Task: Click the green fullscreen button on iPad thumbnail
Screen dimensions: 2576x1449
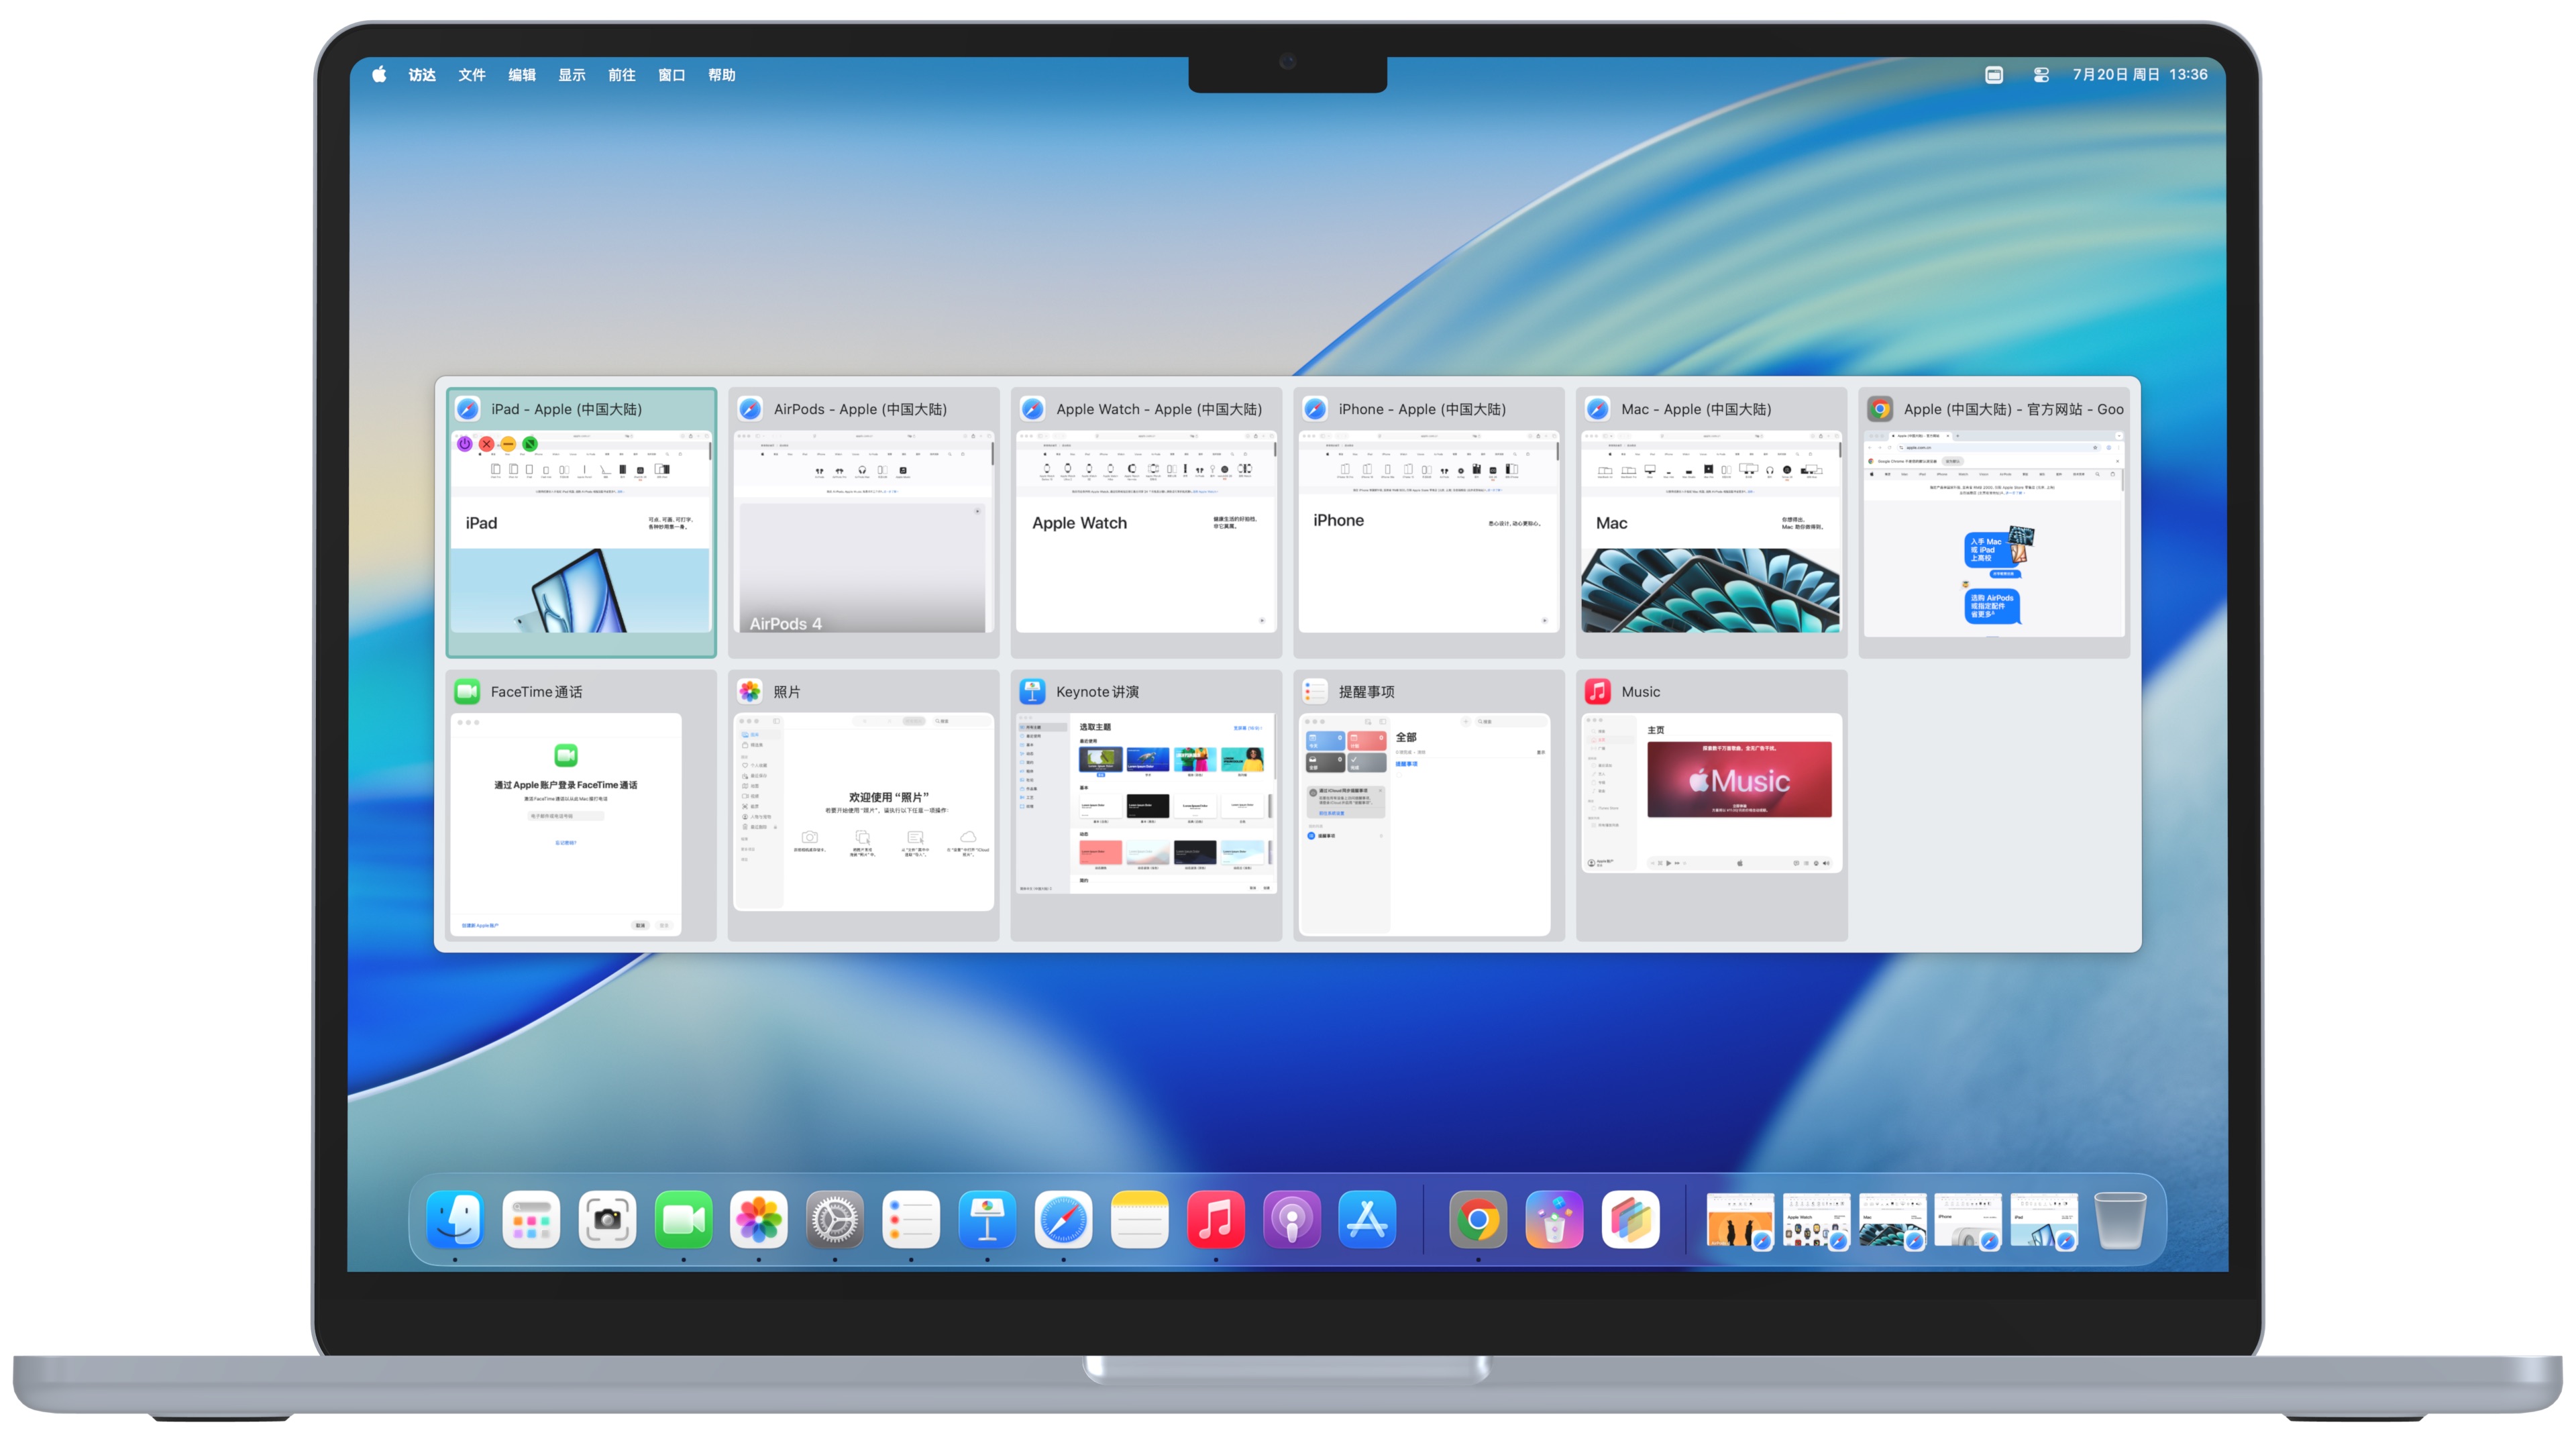Action: (530, 444)
